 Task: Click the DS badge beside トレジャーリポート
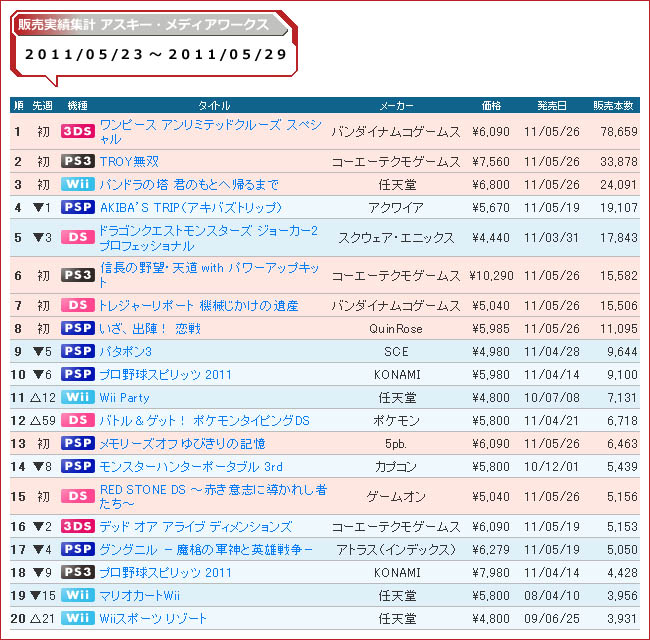pyautogui.click(x=78, y=305)
